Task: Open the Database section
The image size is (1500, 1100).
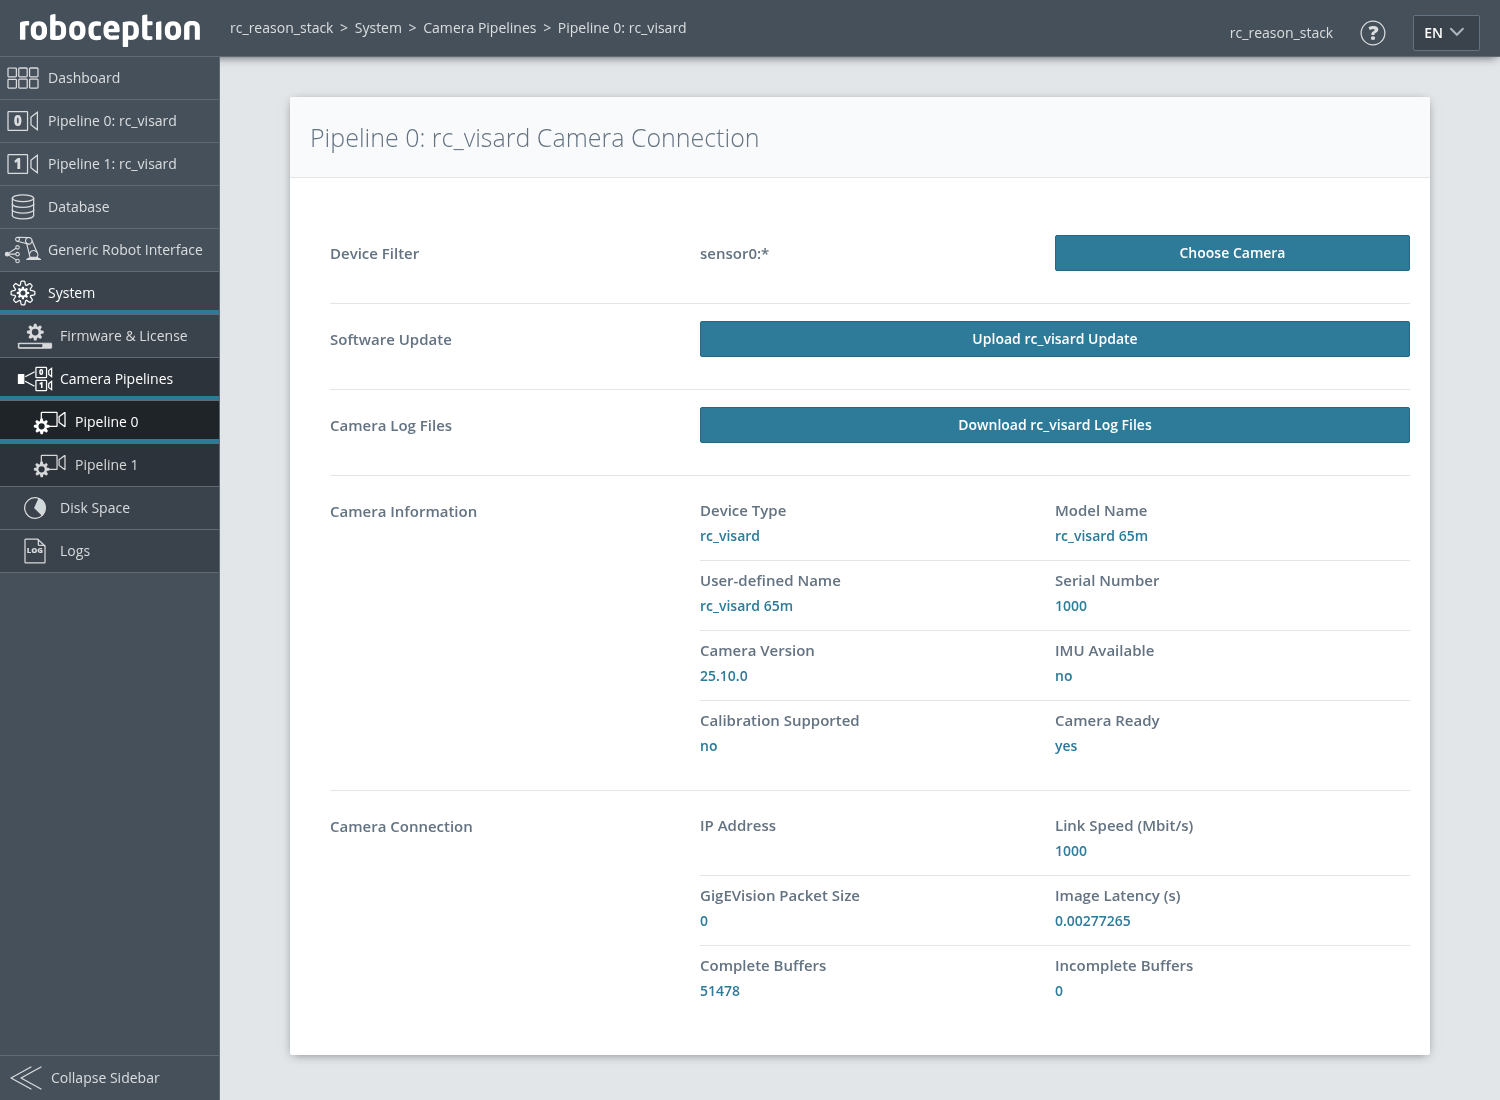Action: [78, 206]
